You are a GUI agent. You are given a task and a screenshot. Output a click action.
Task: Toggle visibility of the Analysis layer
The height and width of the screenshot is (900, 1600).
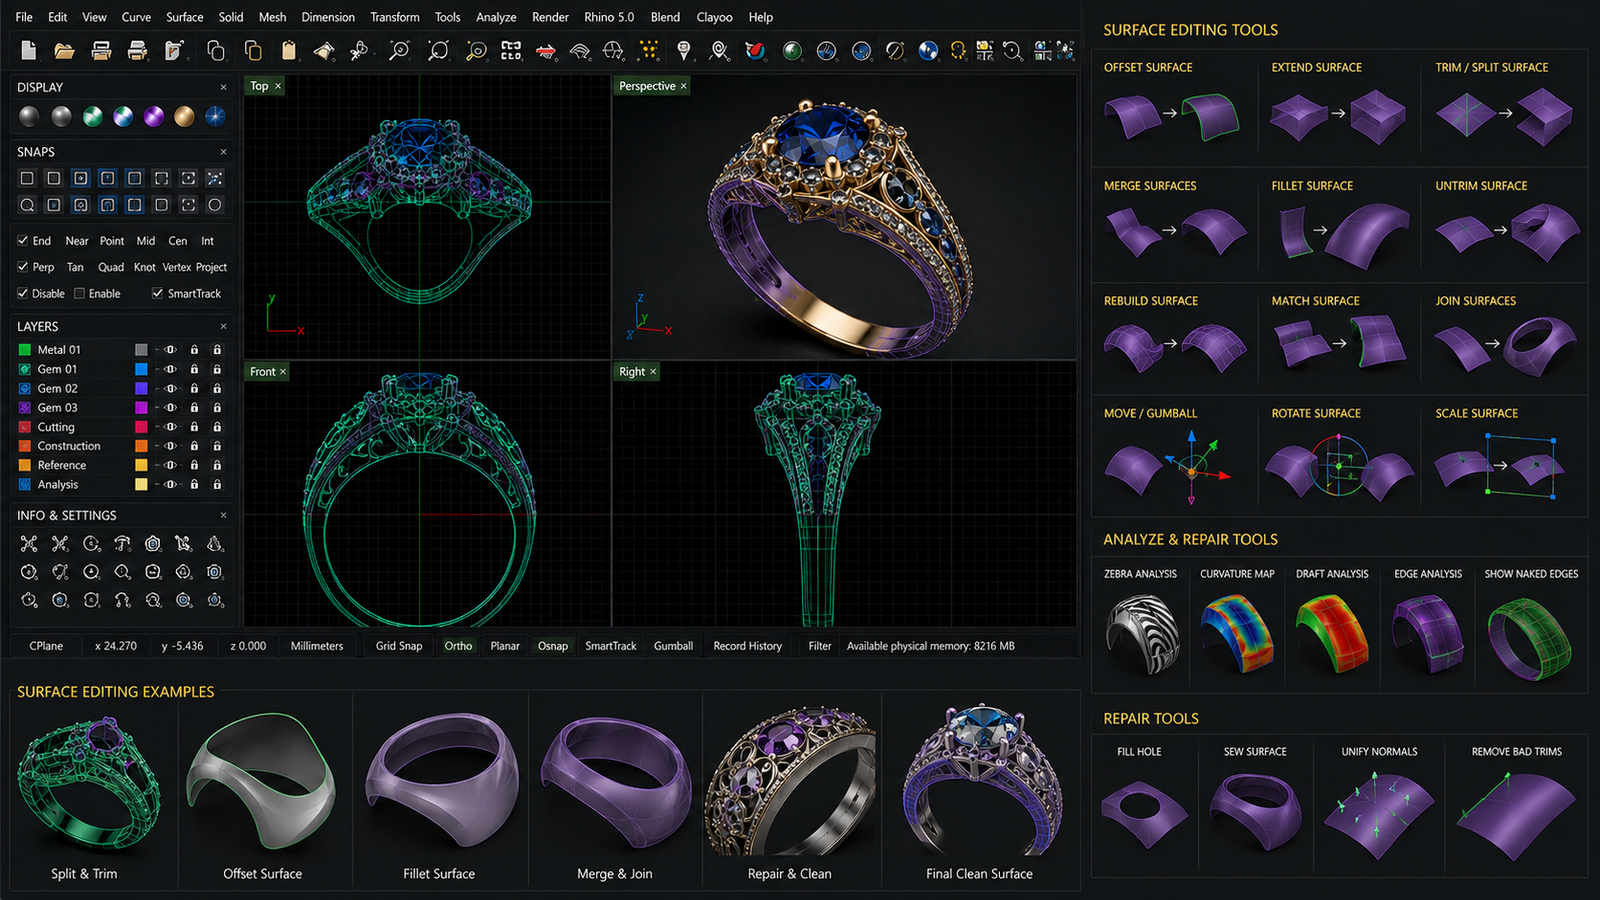click(x=171, y=484)
